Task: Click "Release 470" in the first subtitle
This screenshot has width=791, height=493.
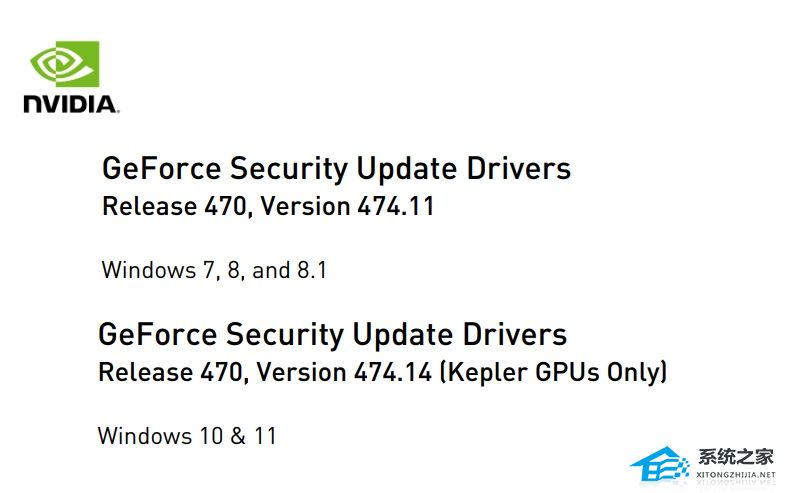Action: 164,207
